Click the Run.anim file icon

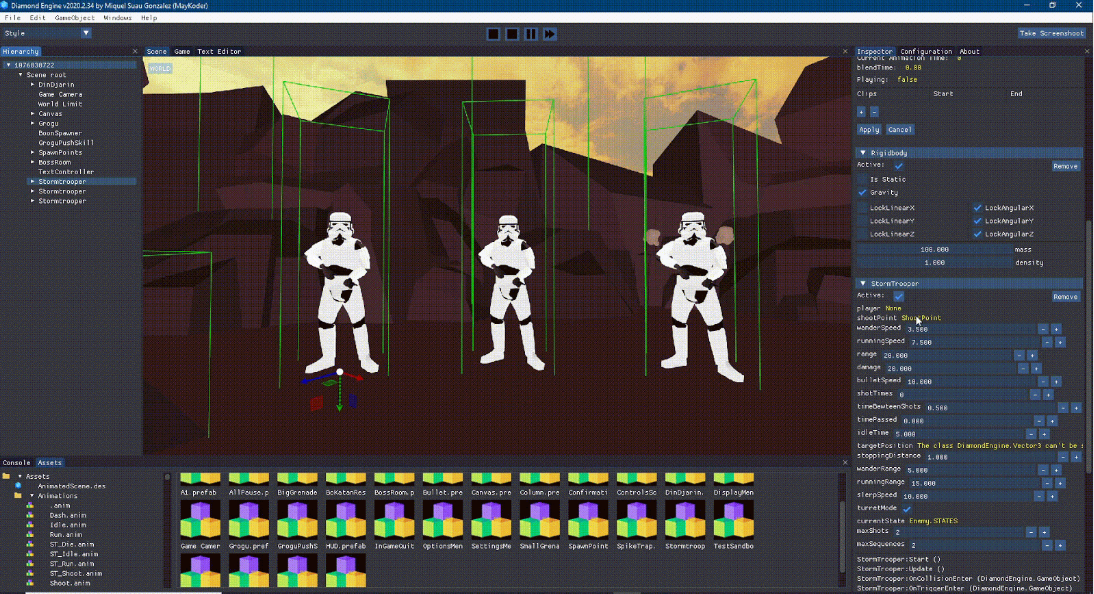coord(30,535)
